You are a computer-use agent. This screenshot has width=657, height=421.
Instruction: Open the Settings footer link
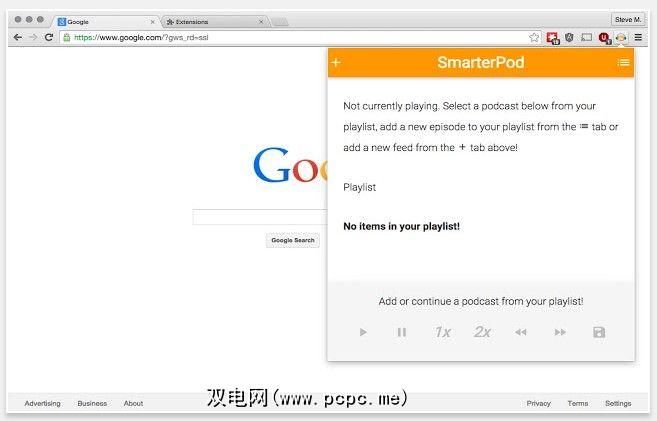pos(618,403)
